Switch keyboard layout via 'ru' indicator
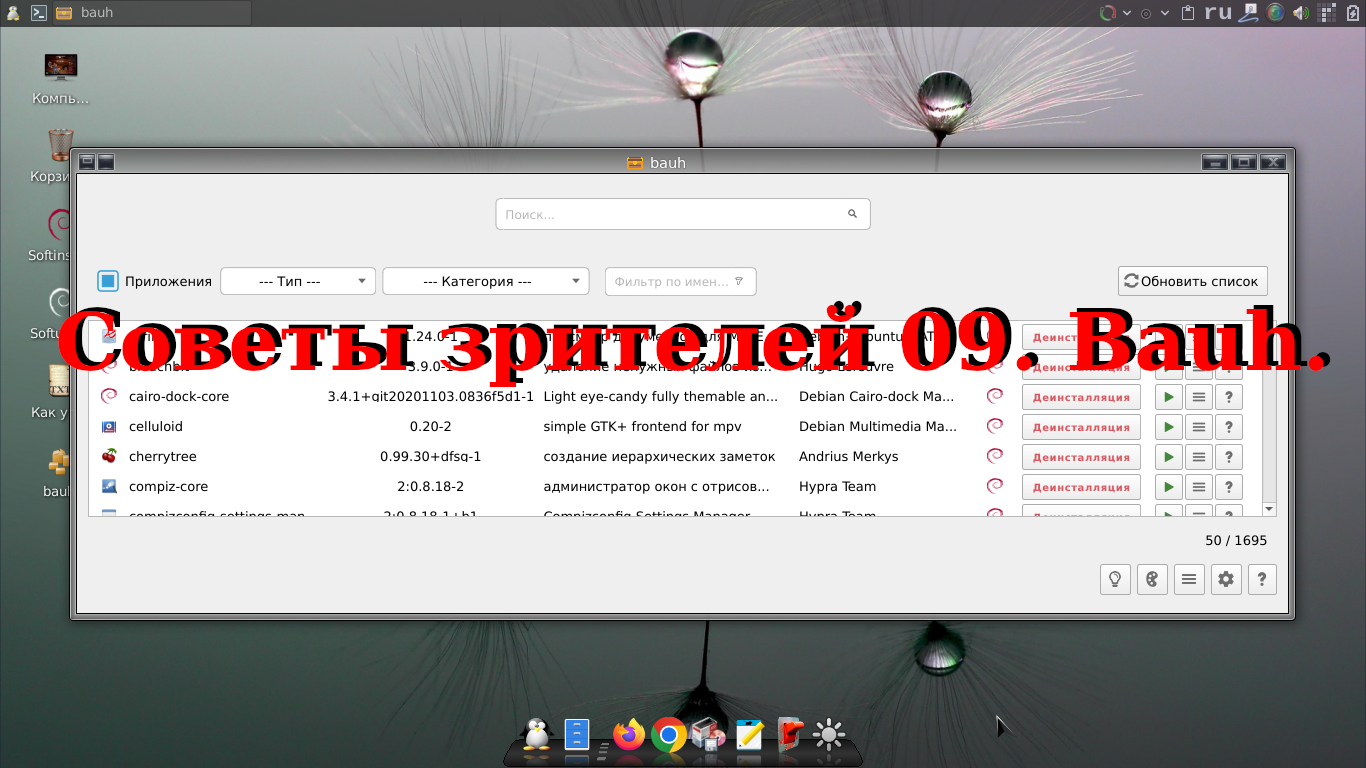1366x768 pixels. (x=1218, y=12)
